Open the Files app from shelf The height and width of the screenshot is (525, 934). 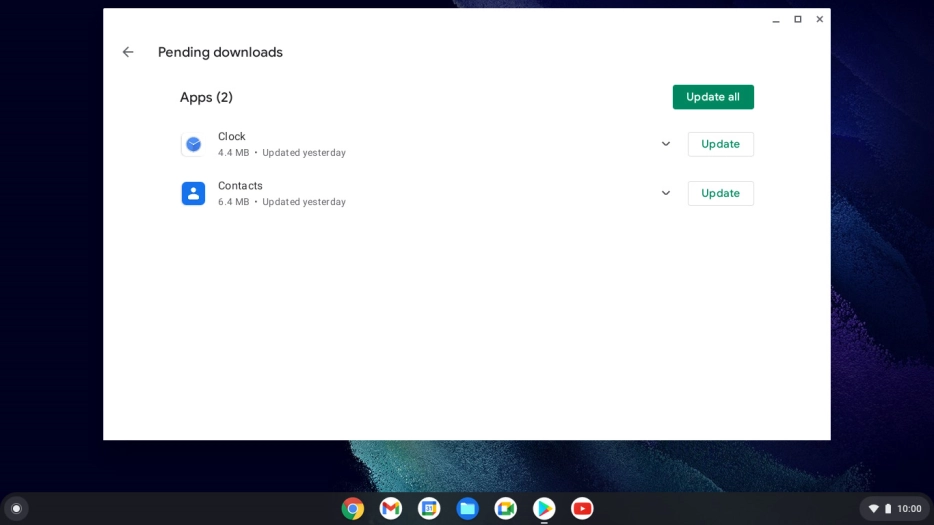tap(468, 508)
